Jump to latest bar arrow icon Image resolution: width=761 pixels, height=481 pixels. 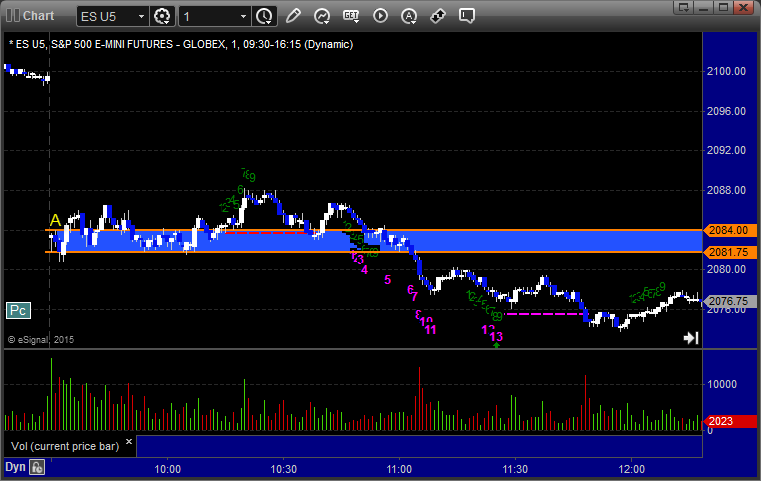point(690,338)
